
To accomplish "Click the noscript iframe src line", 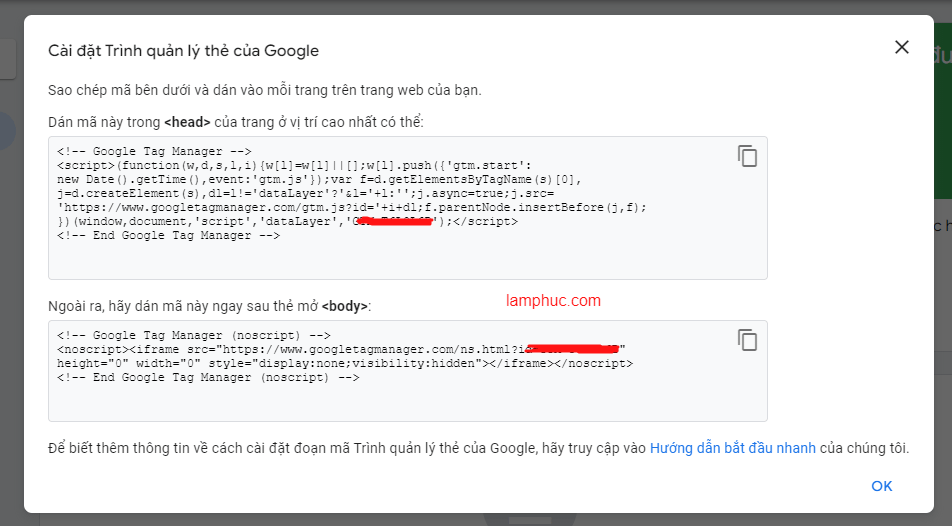I will [341, 349].
